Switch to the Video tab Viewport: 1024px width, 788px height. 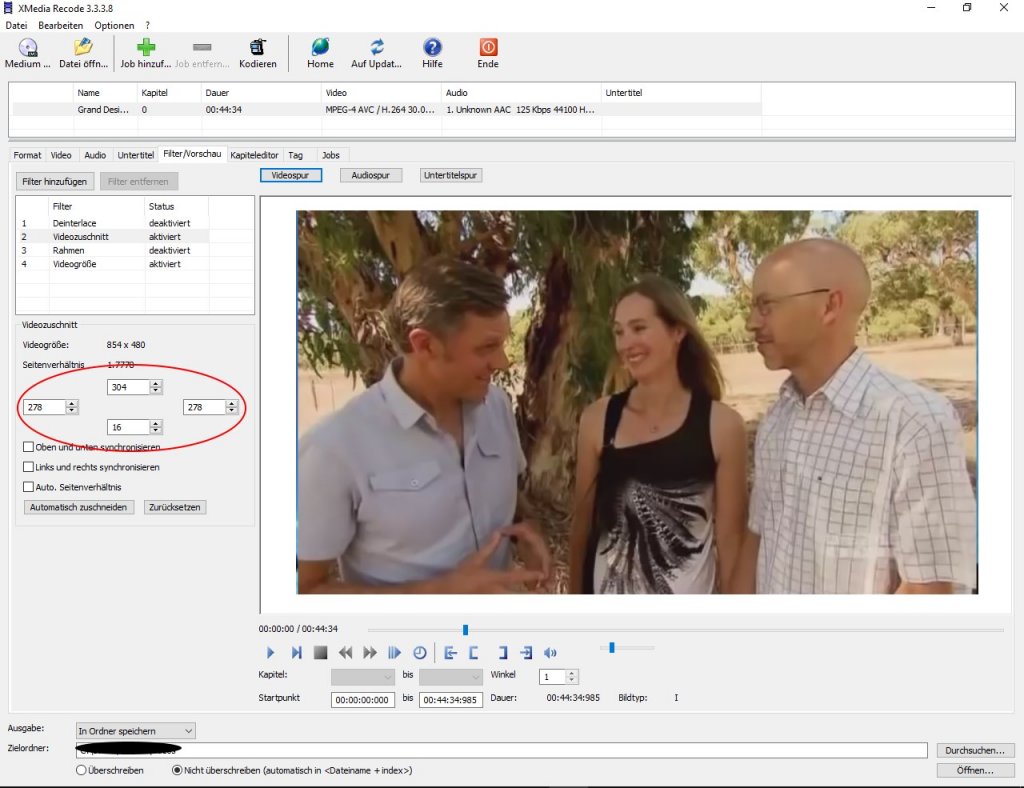tap(61, 155)
